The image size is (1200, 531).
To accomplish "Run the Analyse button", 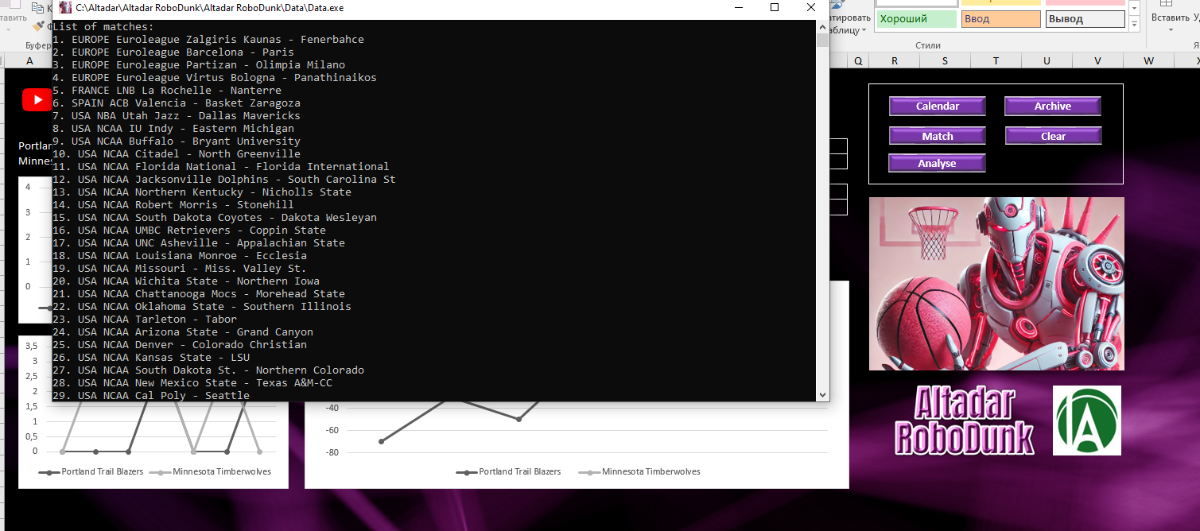I will [x=937, y=163].
